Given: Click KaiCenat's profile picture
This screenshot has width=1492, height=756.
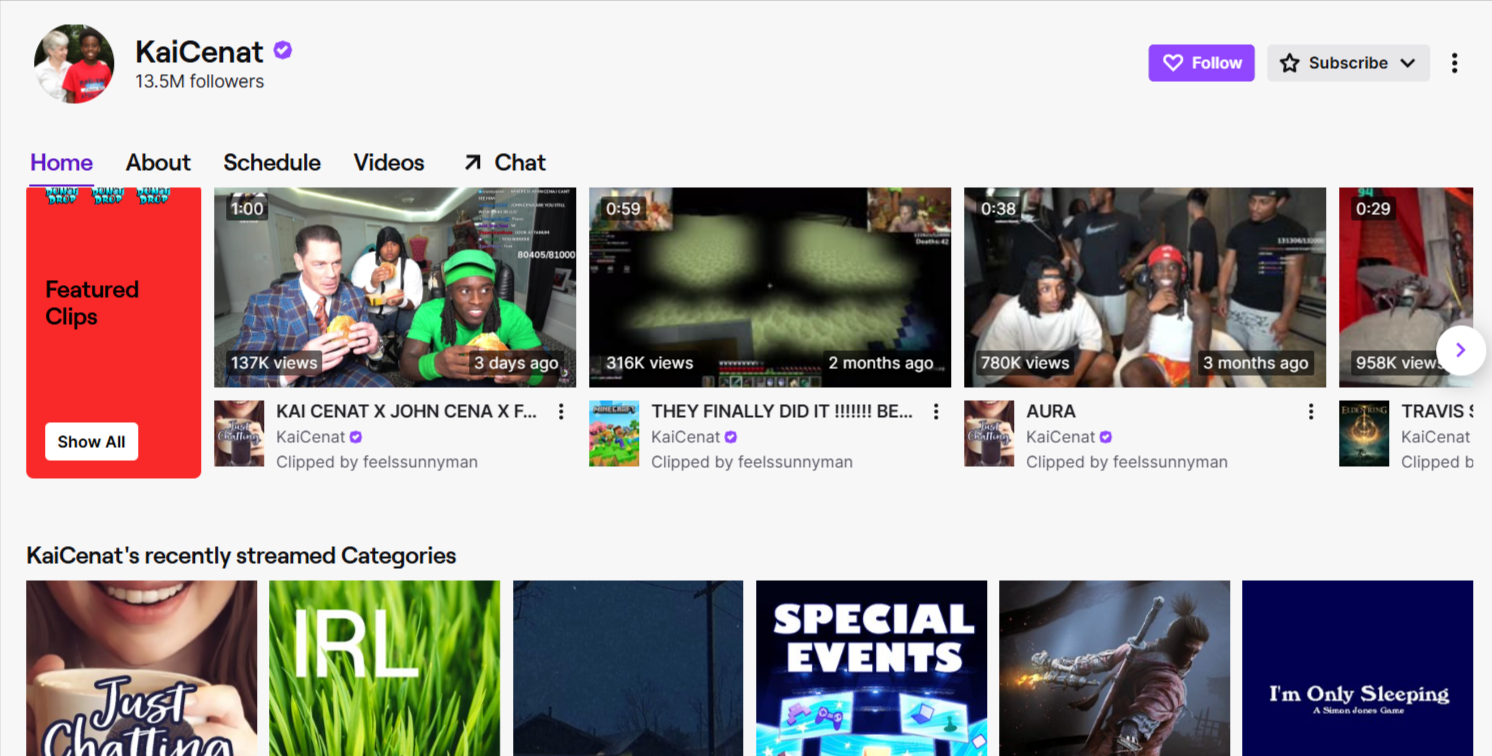Looking at the screenshot, I should coord(74,63).
